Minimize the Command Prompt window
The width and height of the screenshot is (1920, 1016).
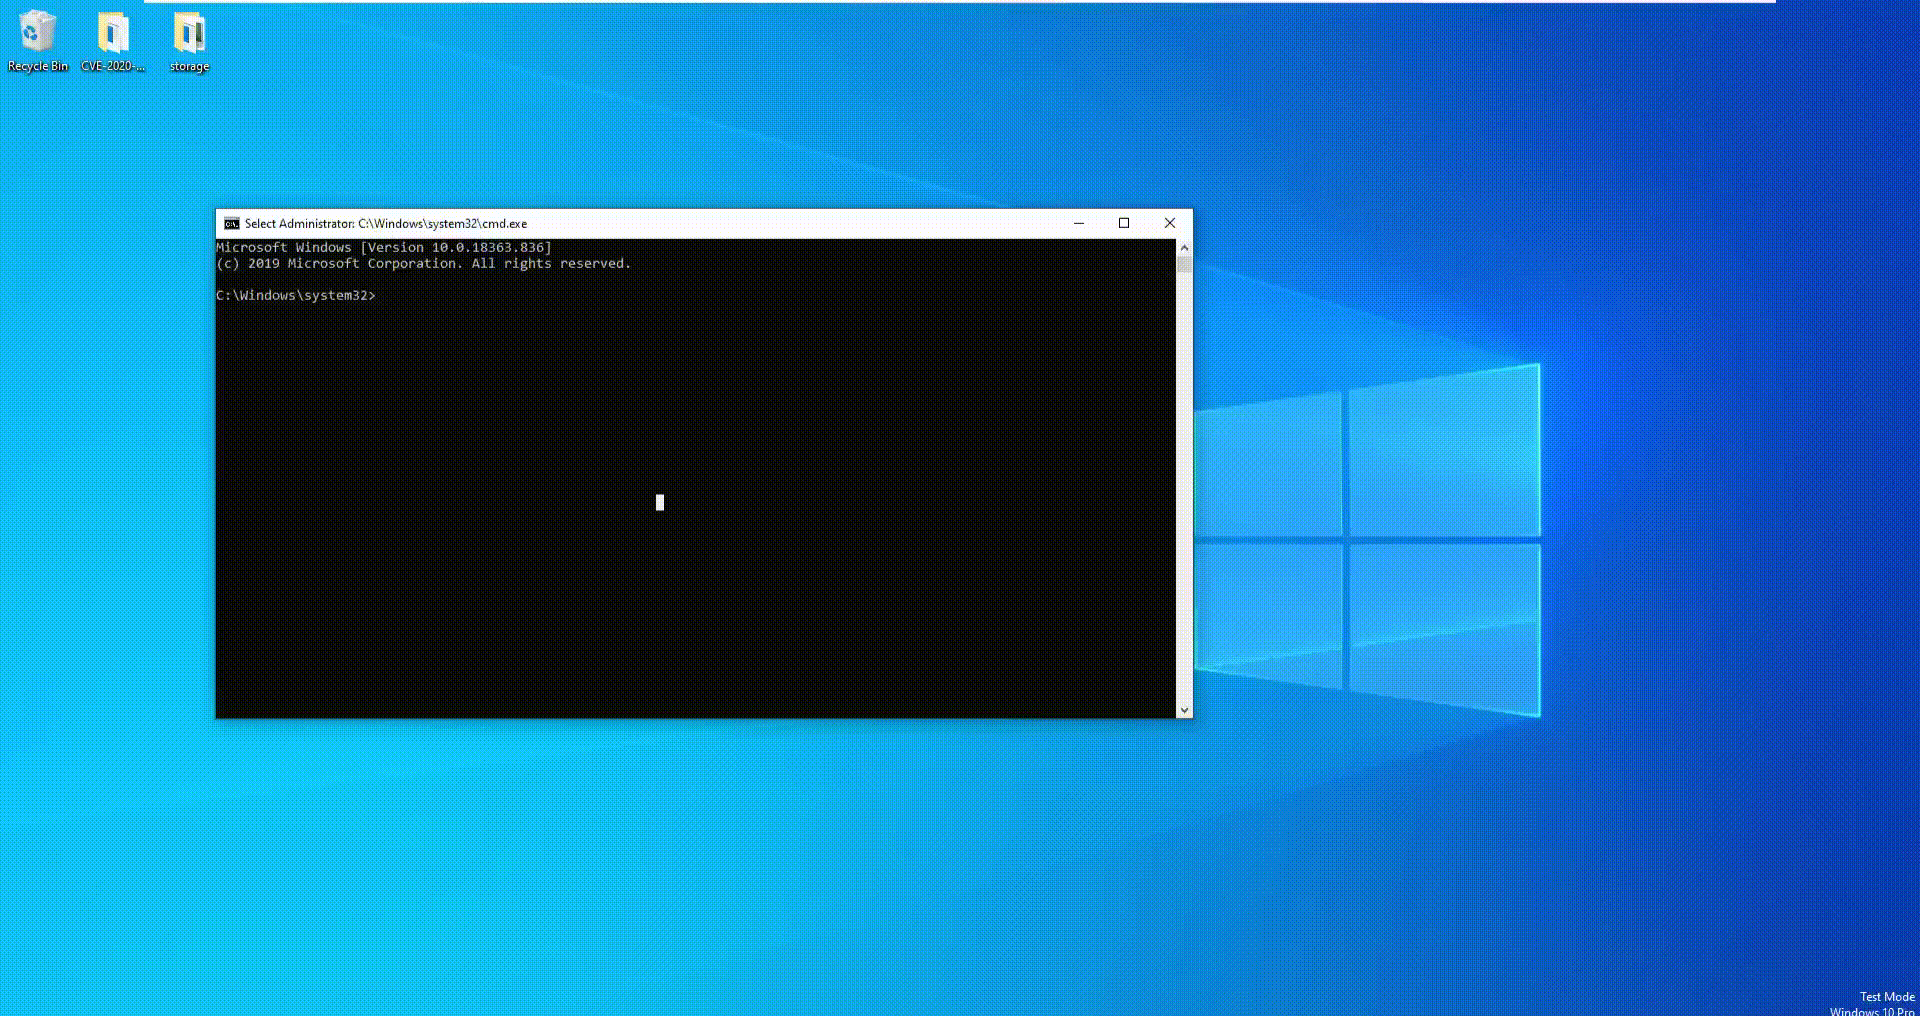[x=1079, y=223]
